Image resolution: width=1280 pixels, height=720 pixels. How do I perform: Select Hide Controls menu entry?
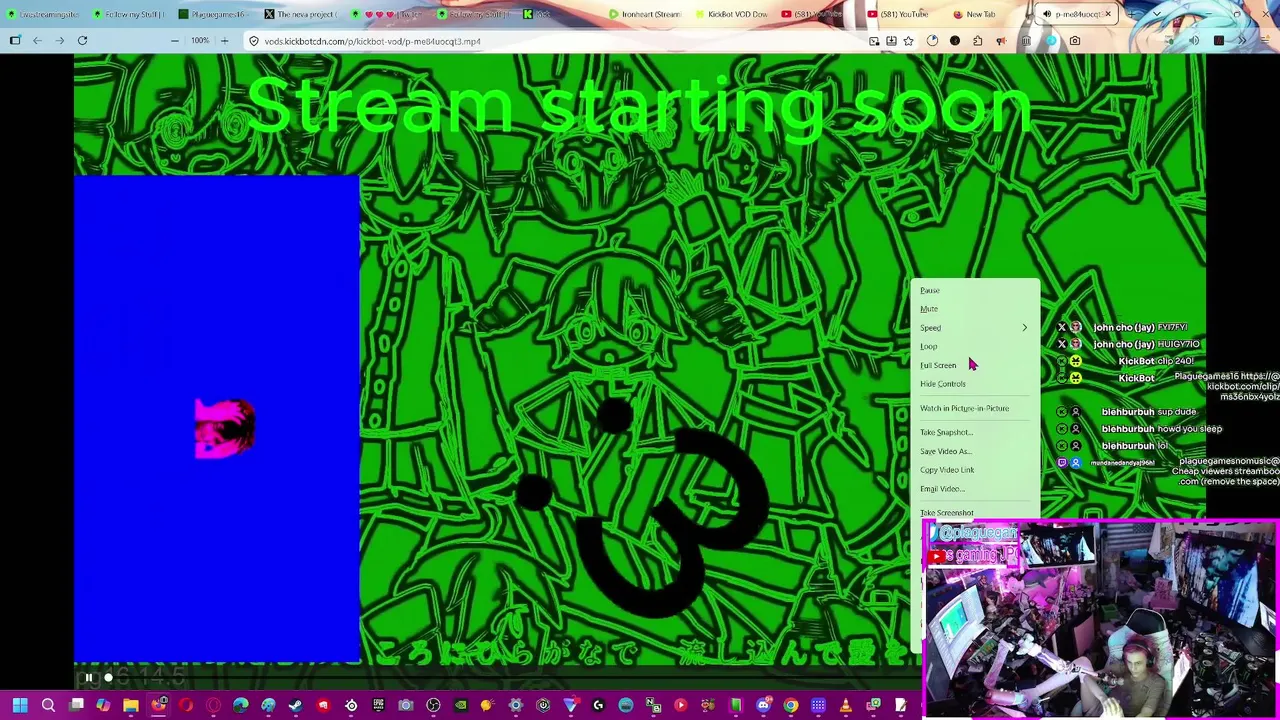(943, 384)
